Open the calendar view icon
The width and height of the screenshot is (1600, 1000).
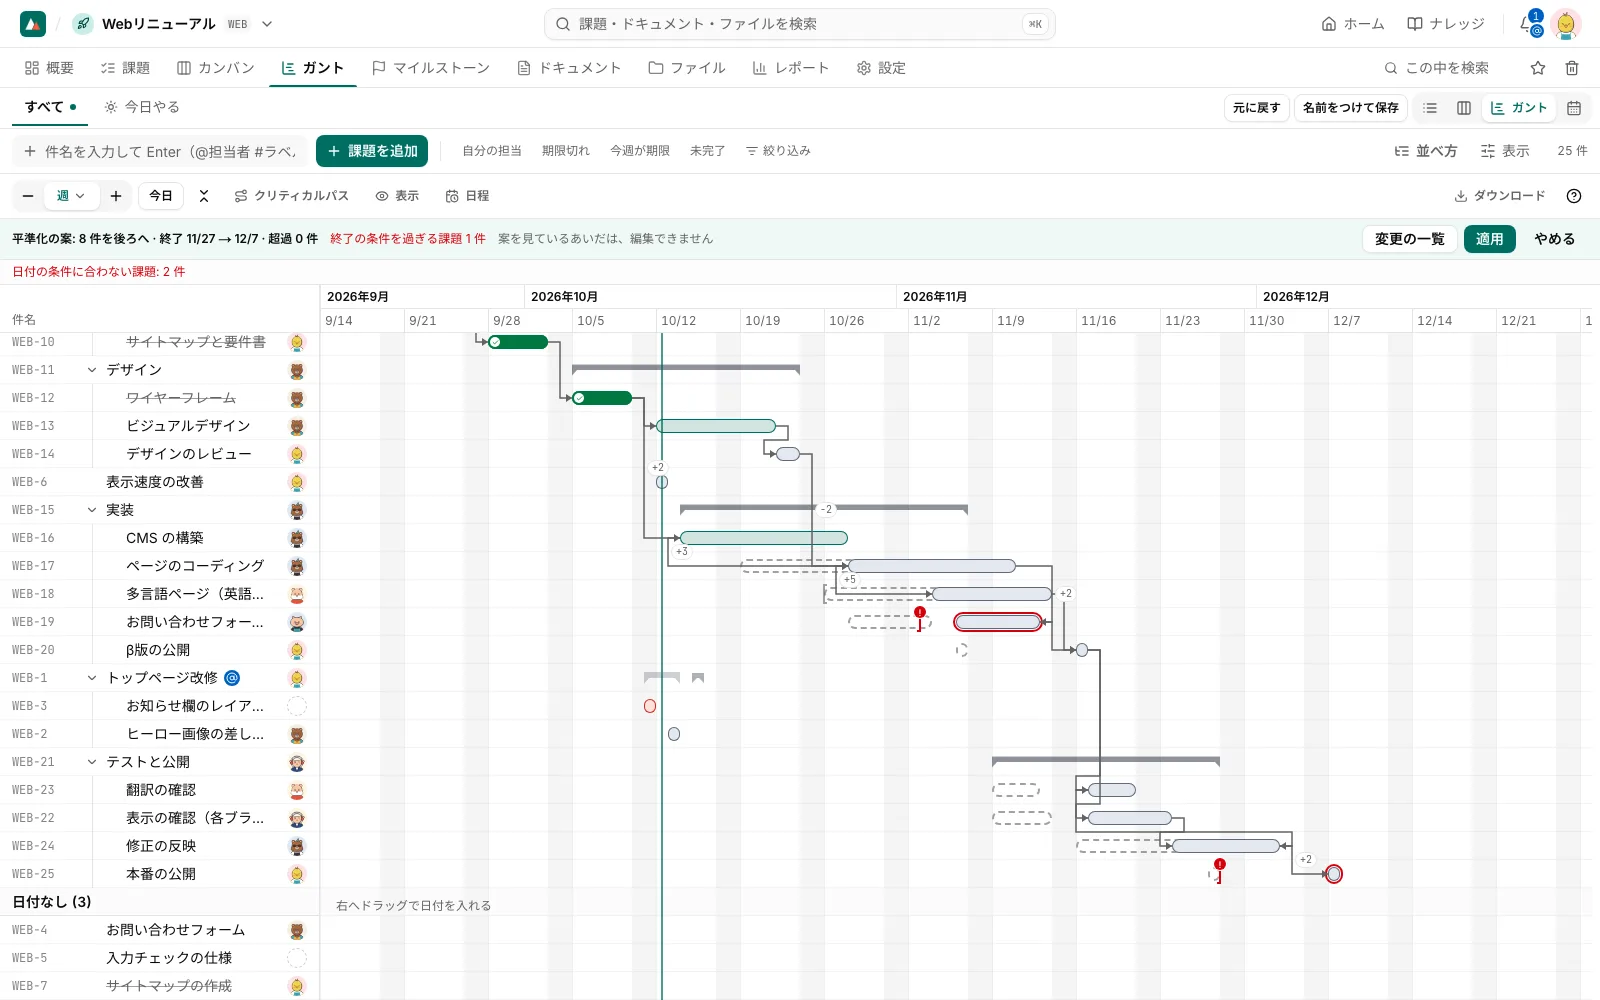[1574, 108]
